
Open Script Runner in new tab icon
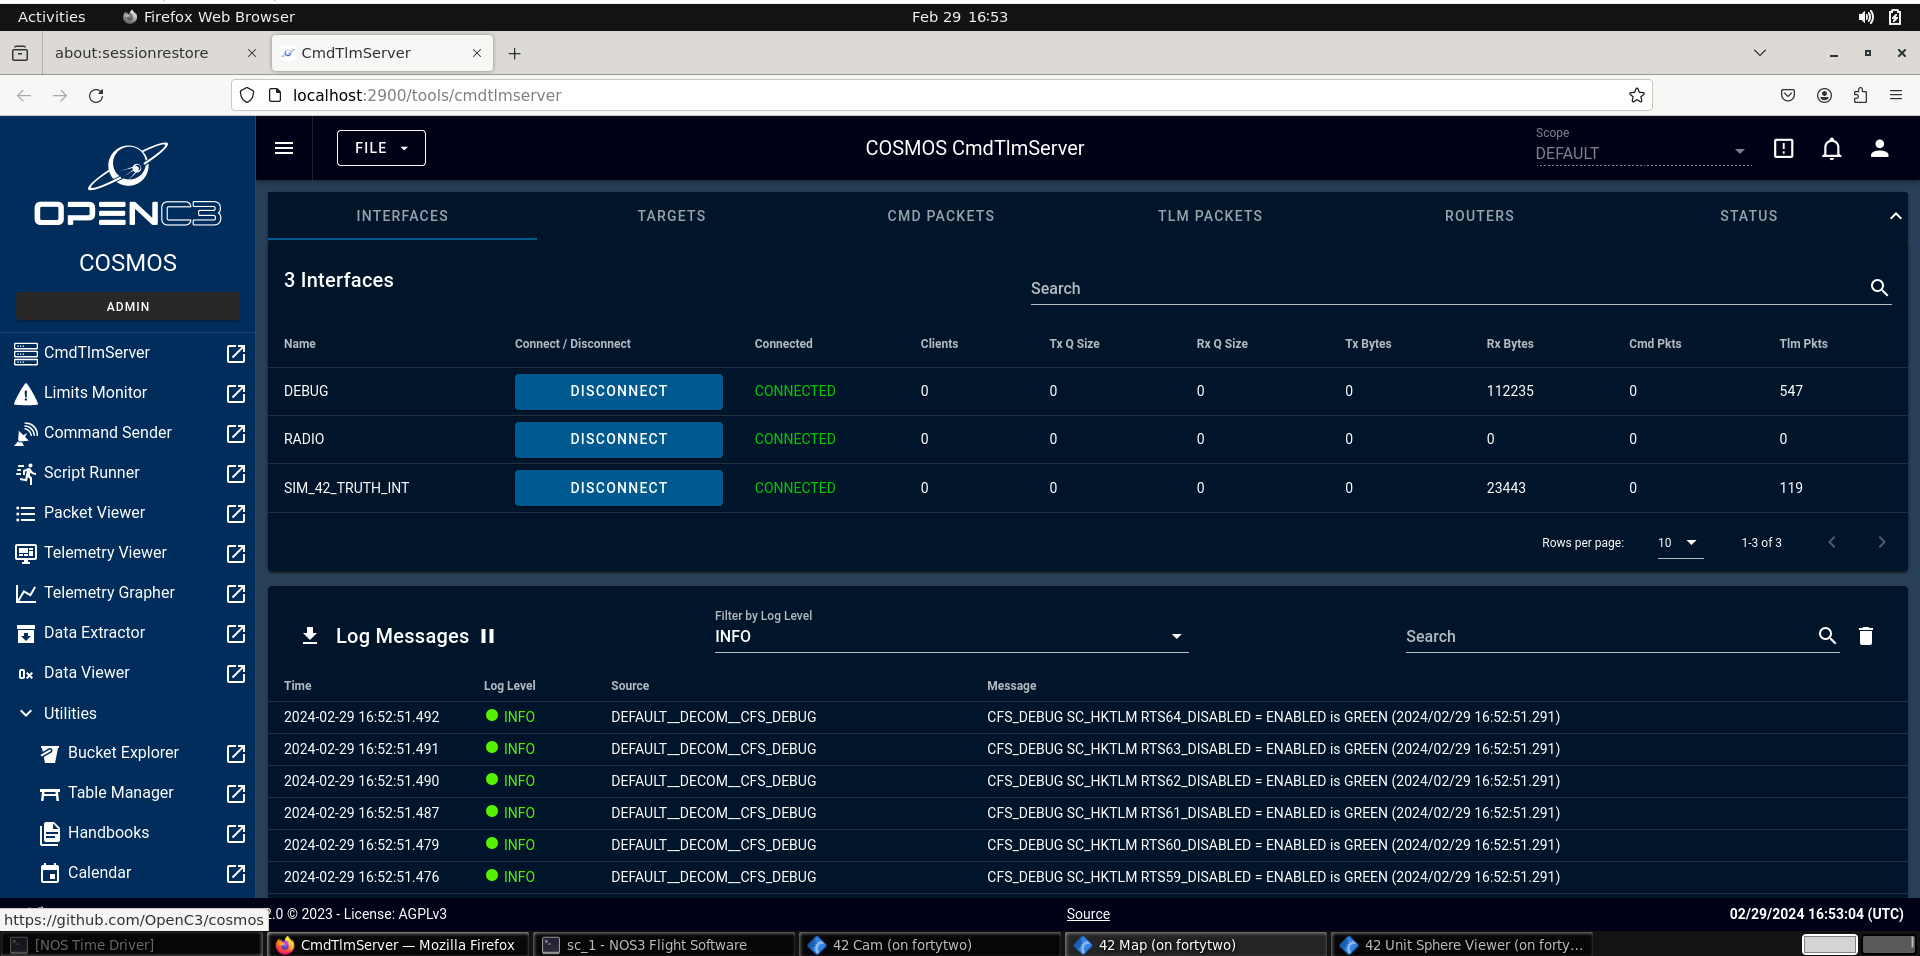pyautogui.click(x=236, y=473)
